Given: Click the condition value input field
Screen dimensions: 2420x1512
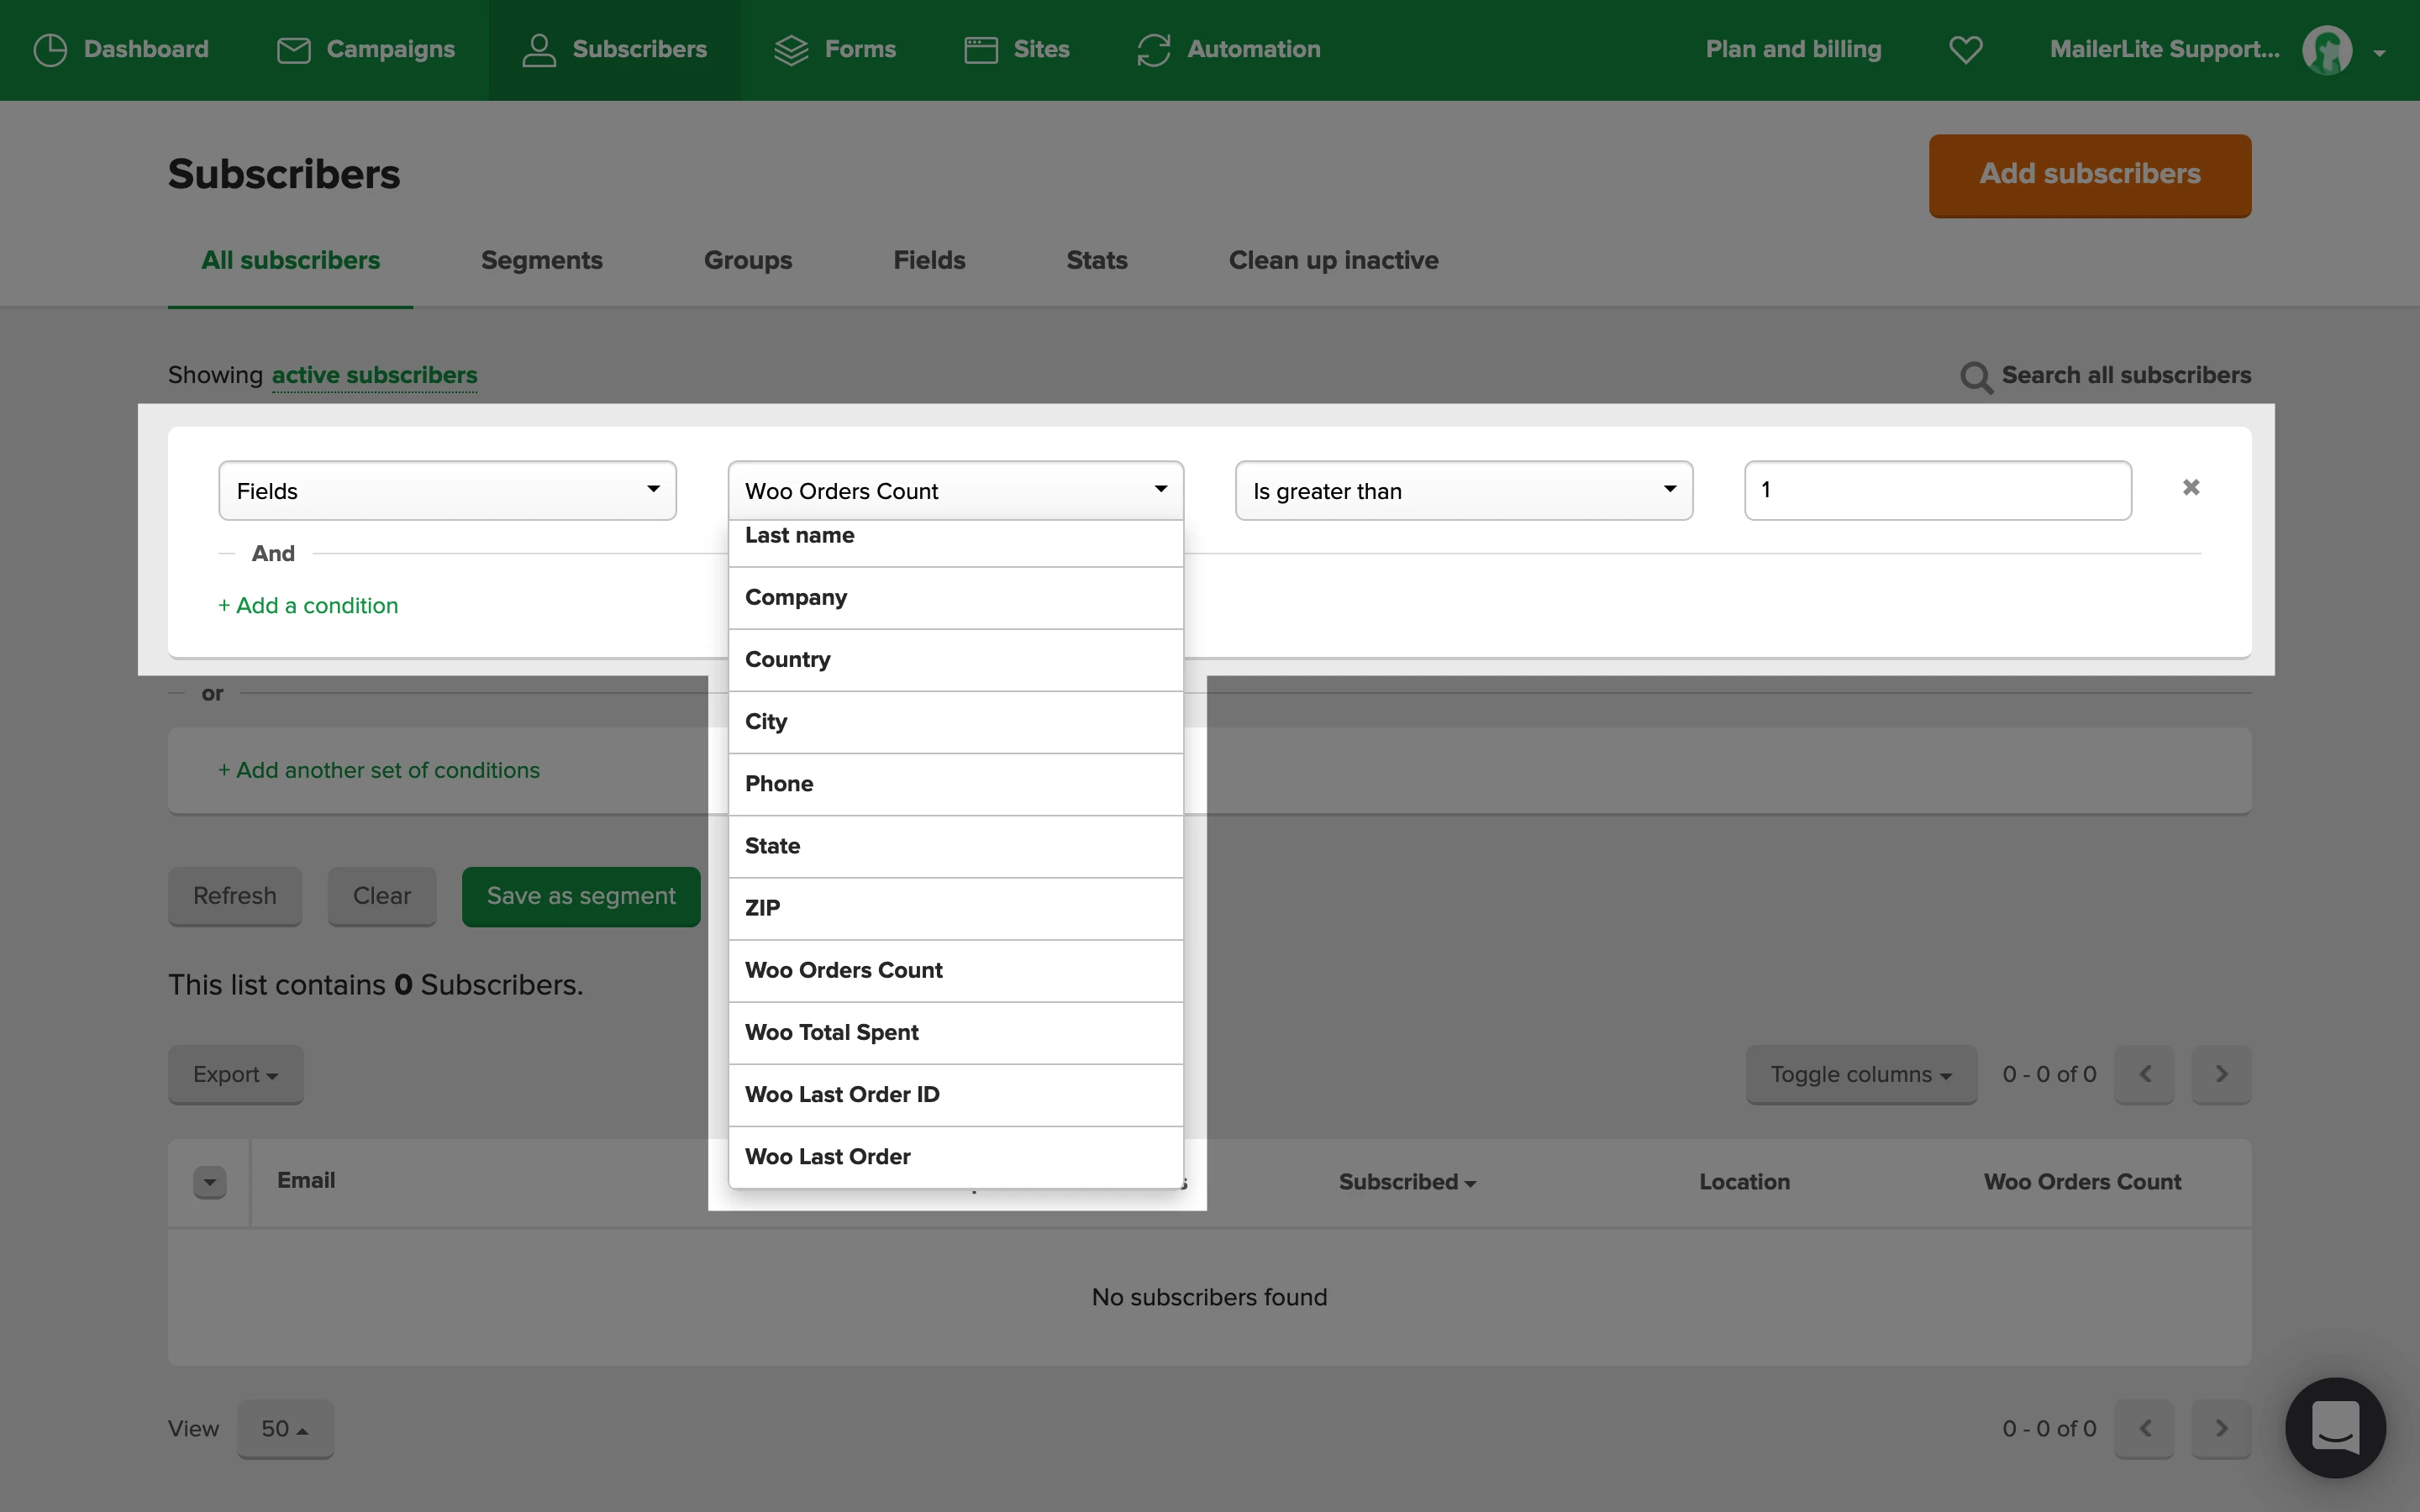Looking at the screenshot, I should tap(1937, 491).
